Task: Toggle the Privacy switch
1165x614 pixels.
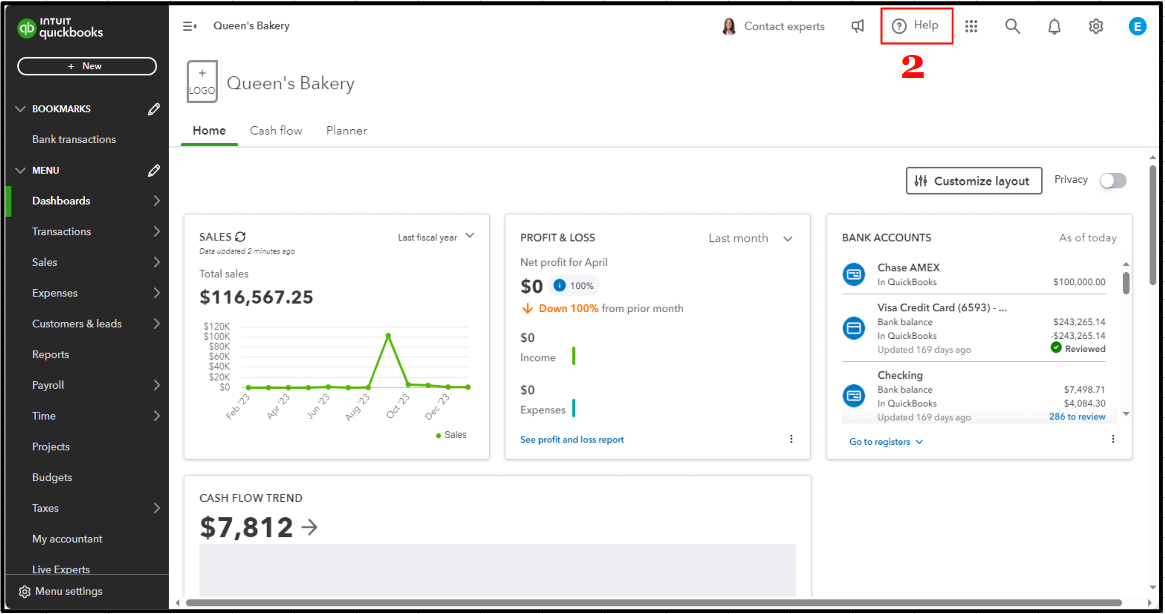Action: coord(1113,181)
